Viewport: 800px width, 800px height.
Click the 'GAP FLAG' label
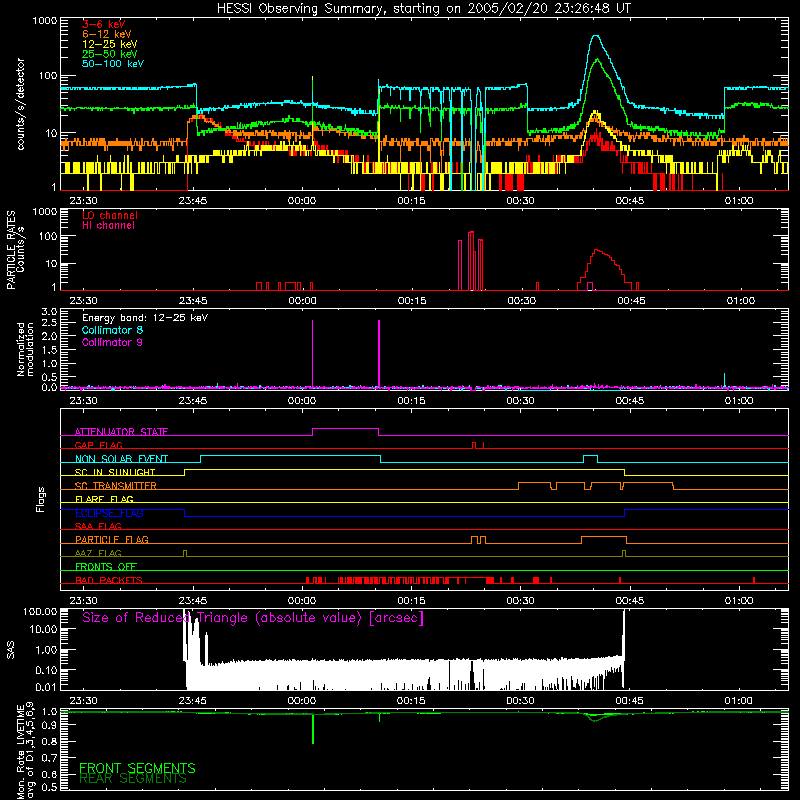[98, 445]
